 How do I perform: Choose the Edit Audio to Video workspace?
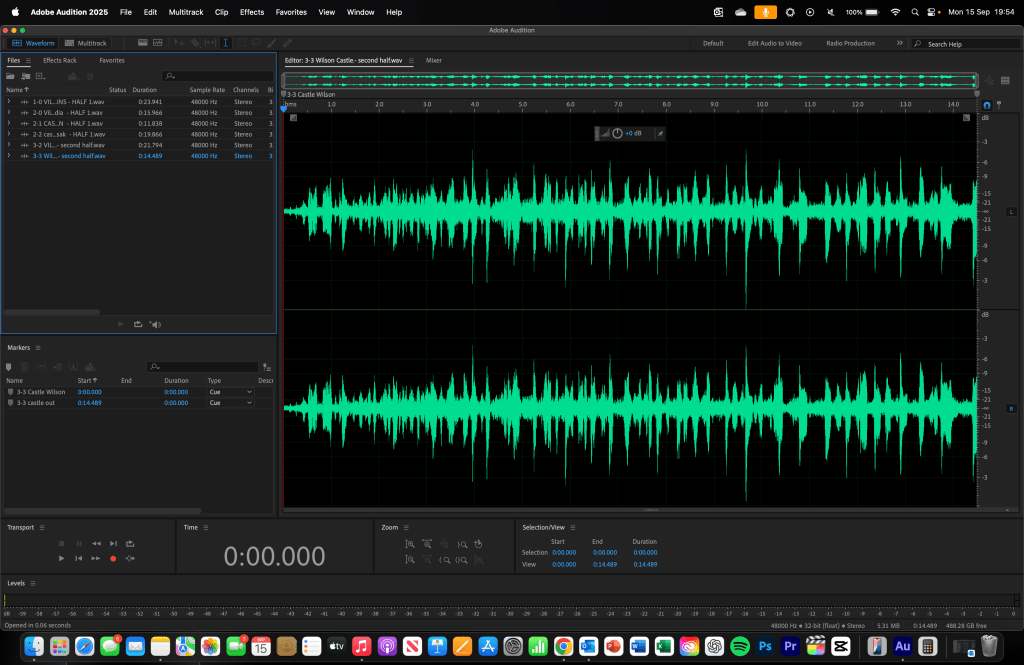[774, 43]
